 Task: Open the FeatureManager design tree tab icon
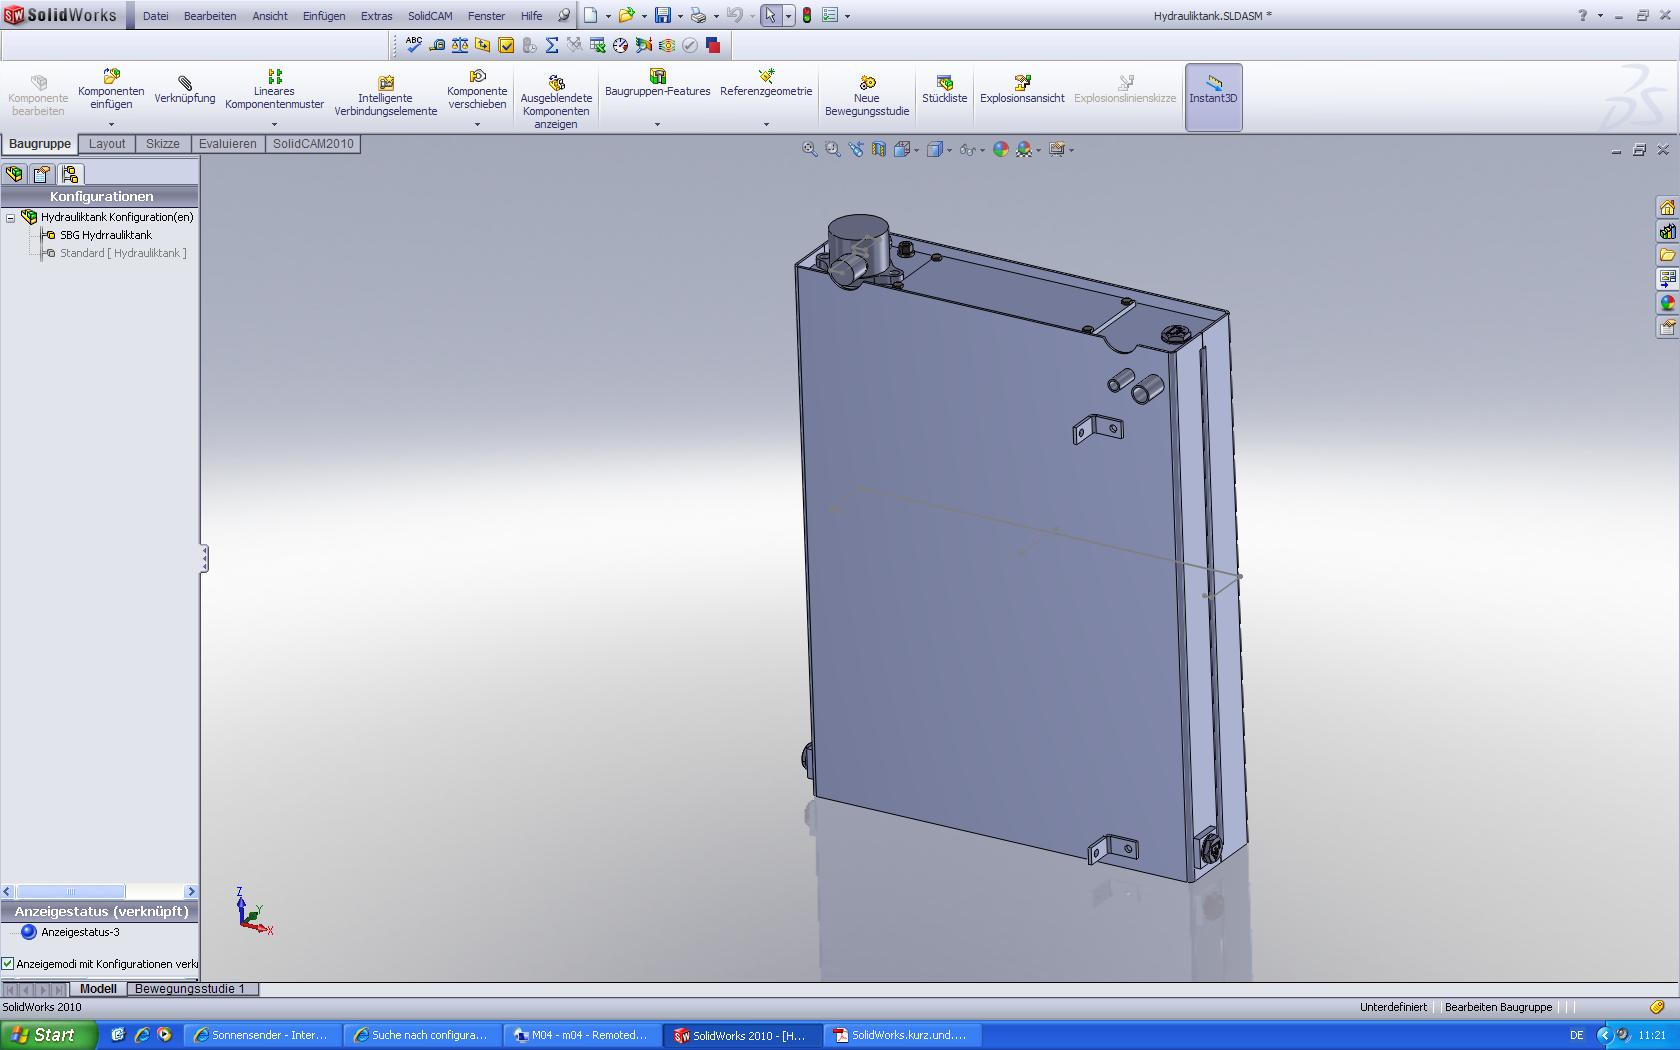(x=15, y=174)
